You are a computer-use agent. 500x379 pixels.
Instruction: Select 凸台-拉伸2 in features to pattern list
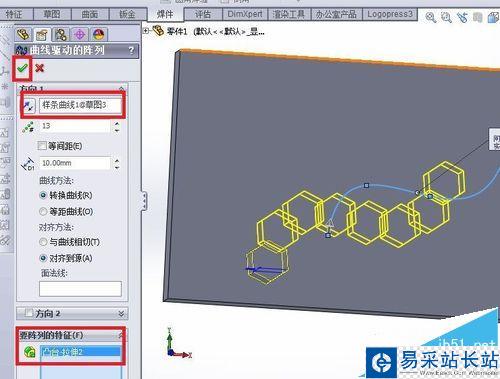coord(80,352)
